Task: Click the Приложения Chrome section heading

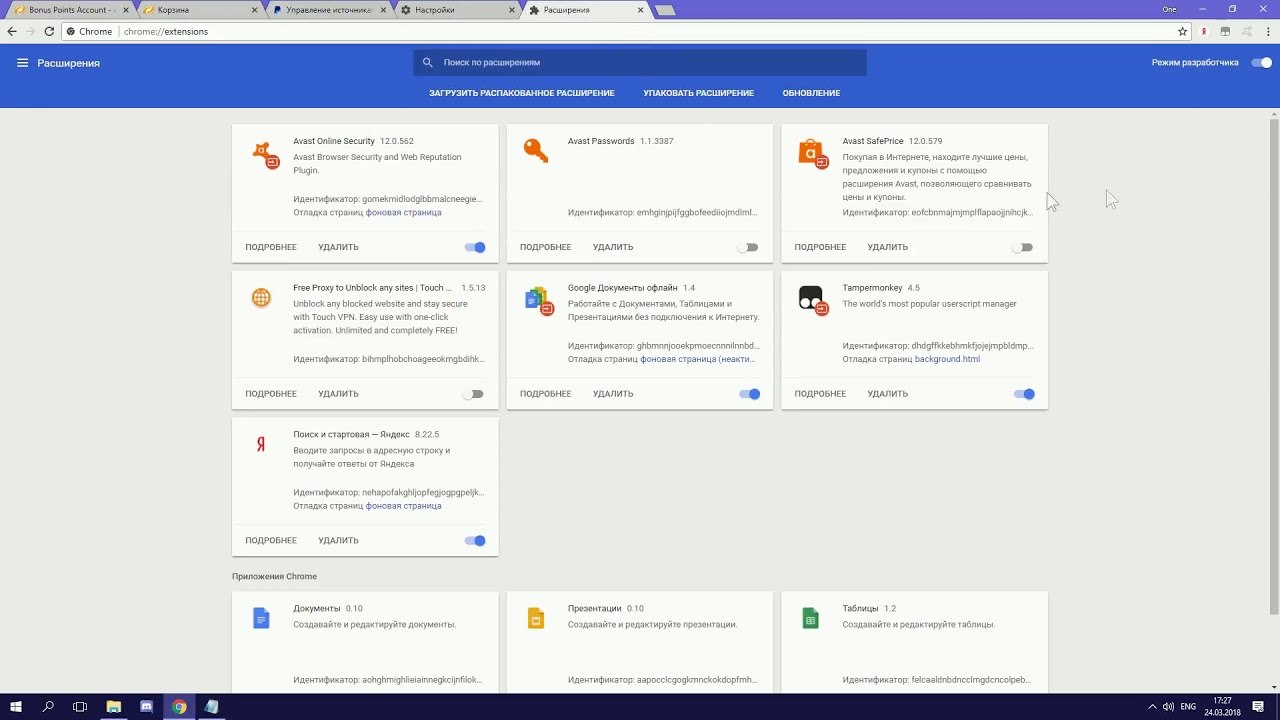Action: [x=274, y=577]
